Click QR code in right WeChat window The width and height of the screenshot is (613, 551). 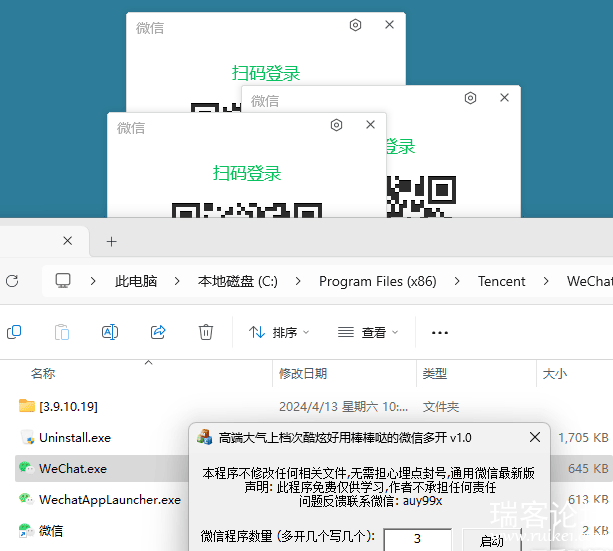coord(421,197)
